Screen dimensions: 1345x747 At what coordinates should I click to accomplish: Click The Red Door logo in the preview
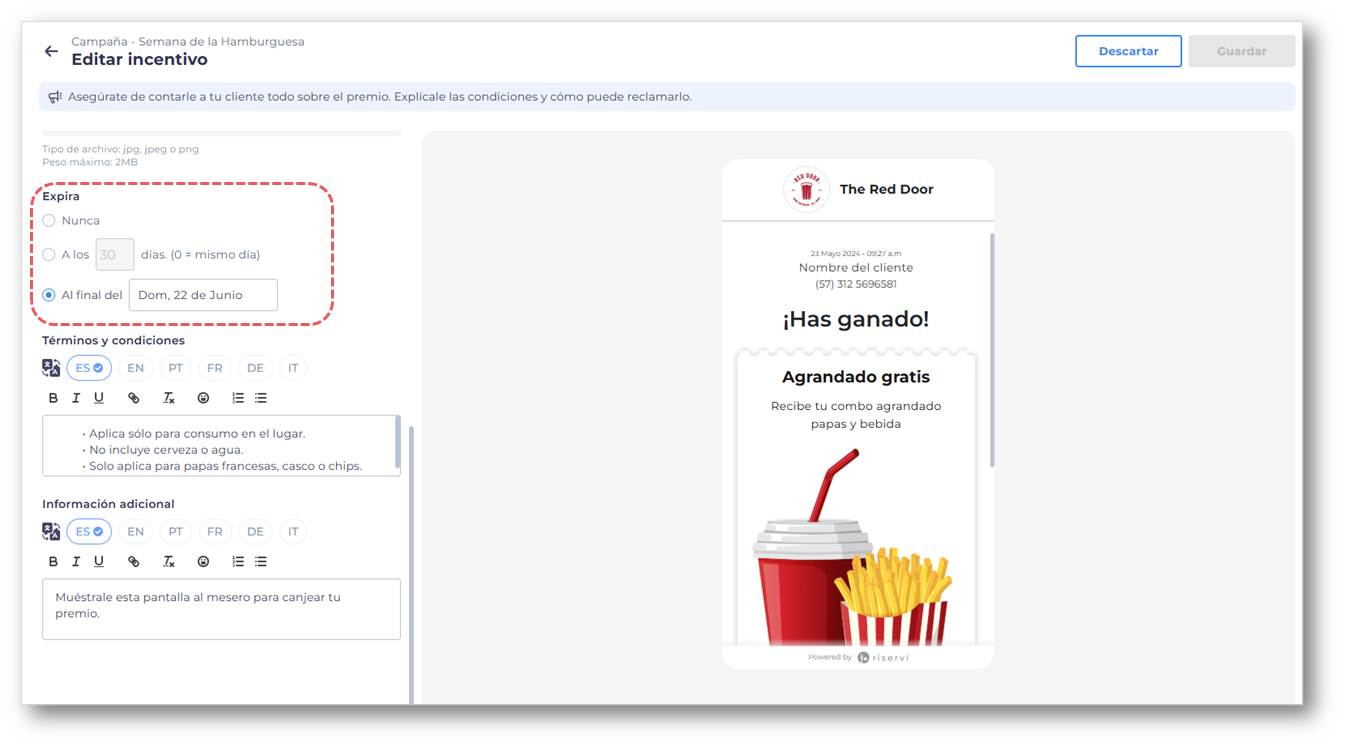[x=806, y=189]
